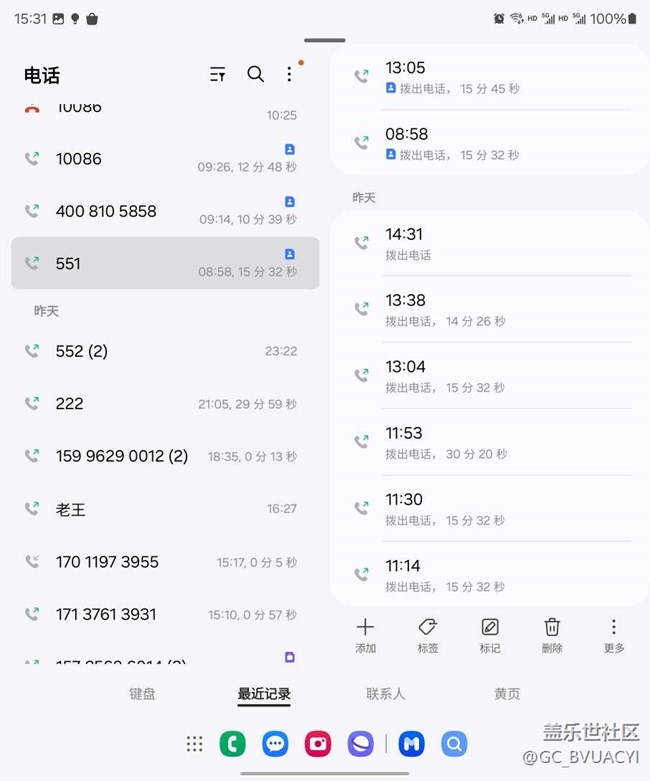650x781 pixels.
Task: Tap the 标签 tag icon
Action: 427,627
